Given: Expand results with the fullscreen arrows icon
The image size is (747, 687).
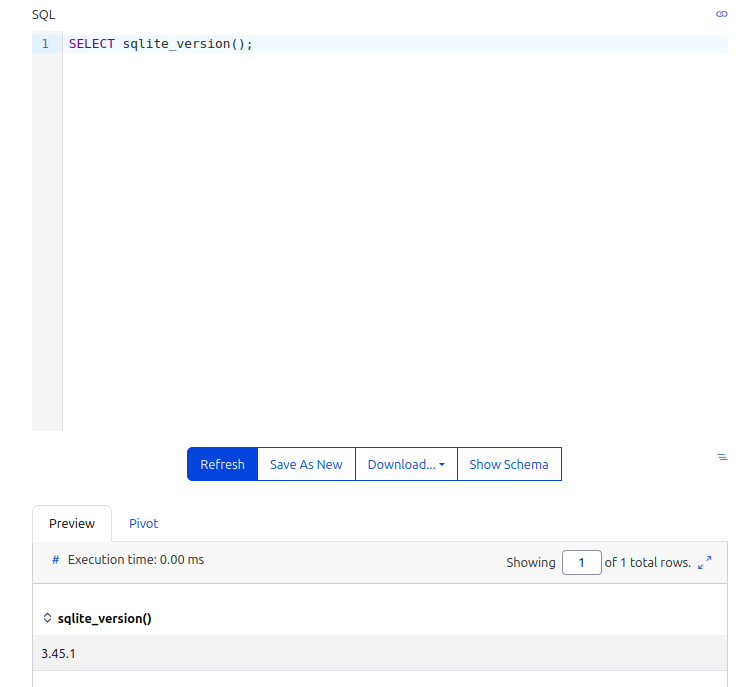Looking at the screenshot, I should pos(705,562).
